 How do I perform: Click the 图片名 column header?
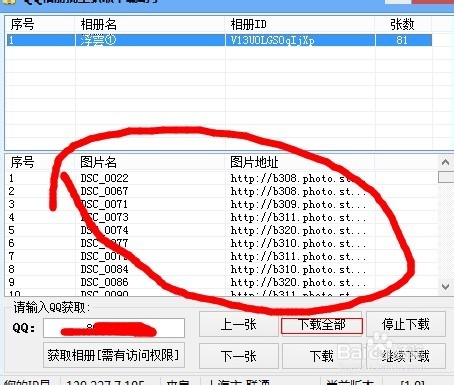149,162
